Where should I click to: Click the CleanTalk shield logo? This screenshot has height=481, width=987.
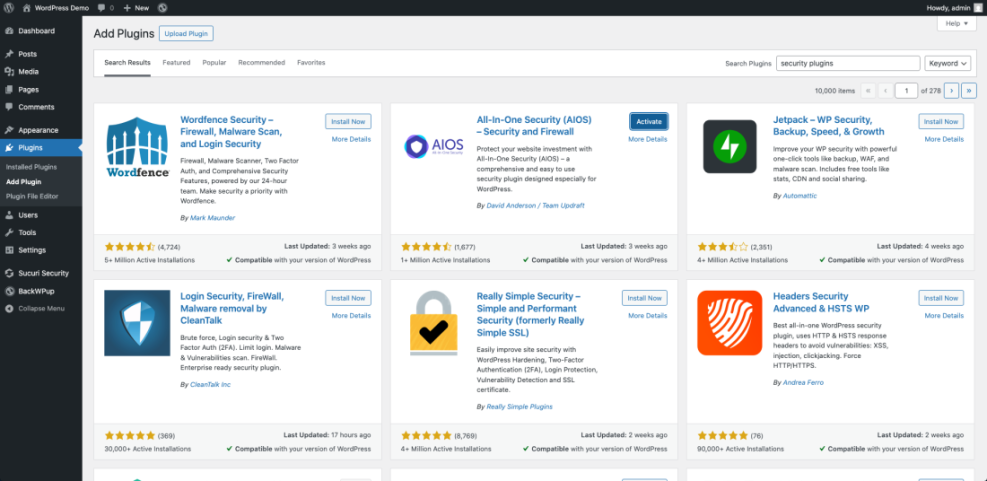click(137, 323)
